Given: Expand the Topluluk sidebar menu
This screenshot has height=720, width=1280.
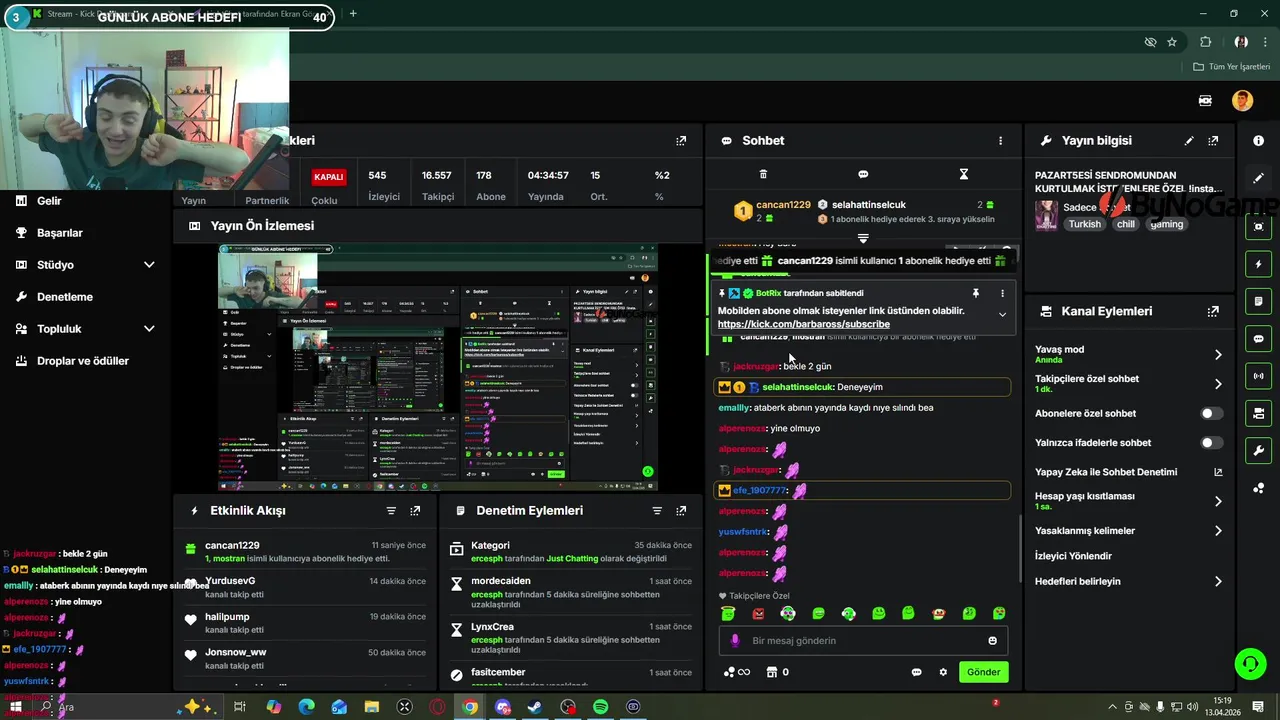Looking at the screenshot, I should pyautogui.click(x=149, y=329).
